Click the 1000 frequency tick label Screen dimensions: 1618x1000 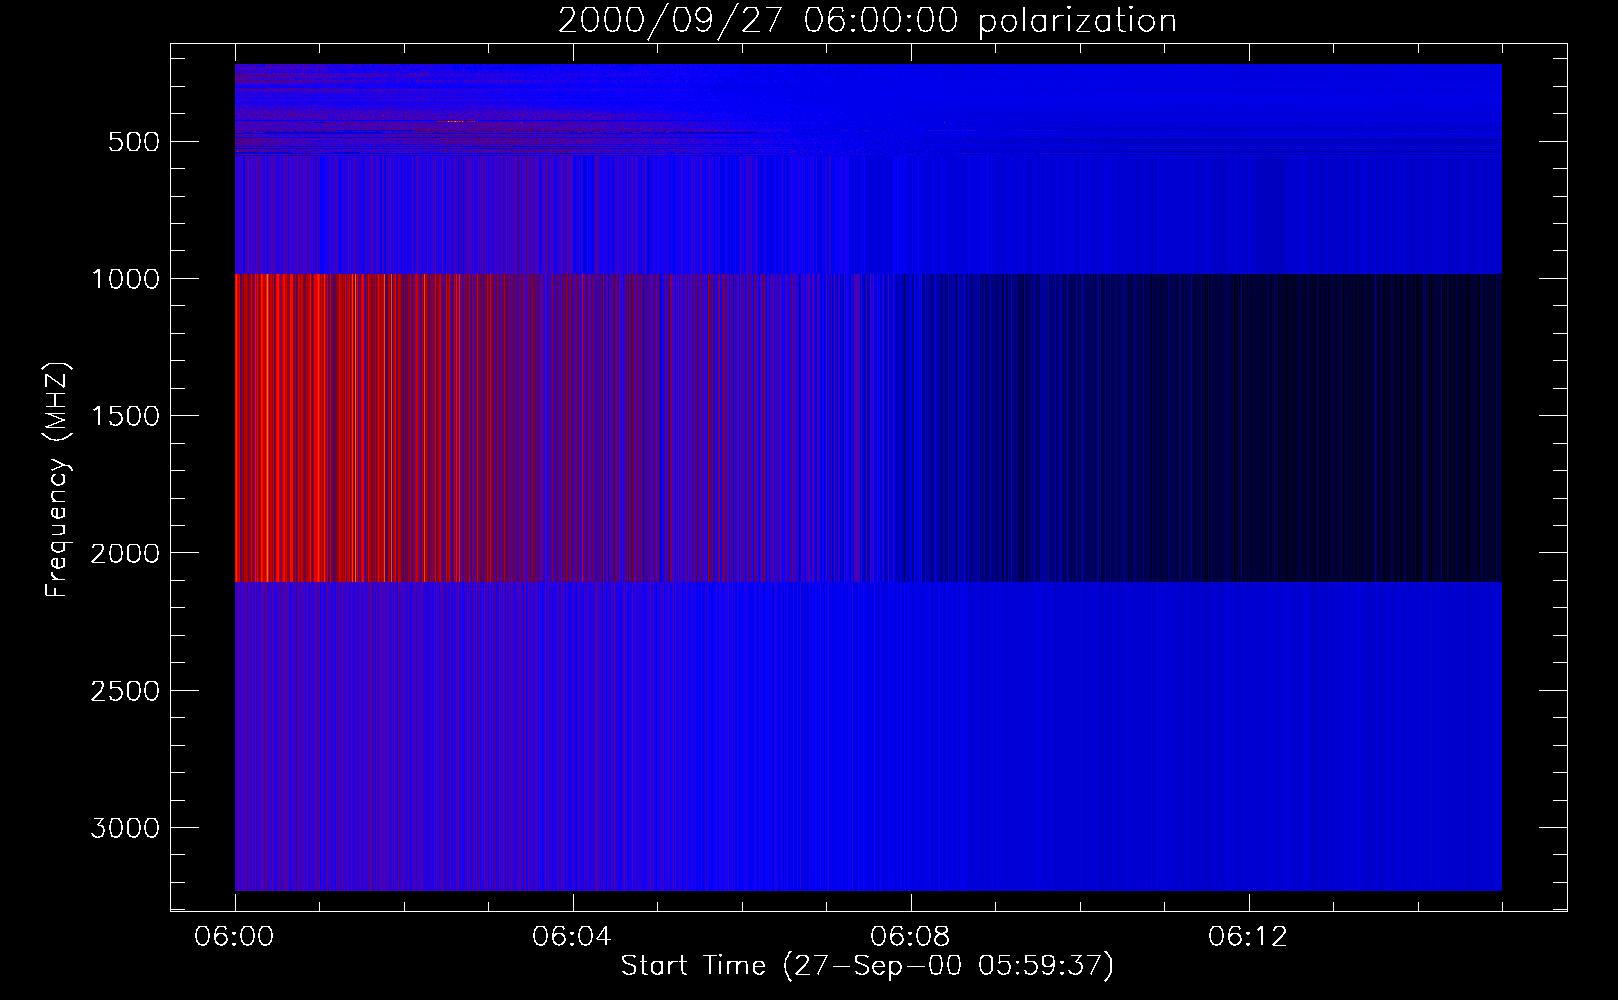125,279
